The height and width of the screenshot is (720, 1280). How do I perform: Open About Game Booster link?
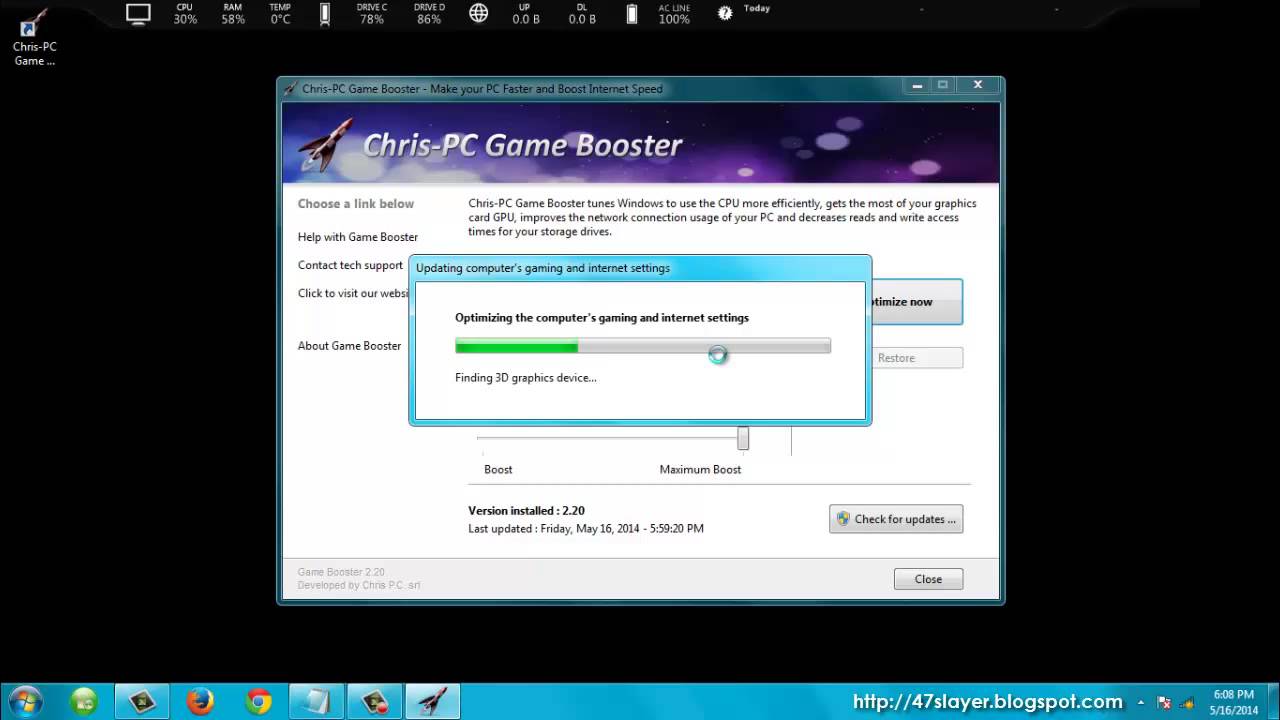pyautogui.click(x=349, y=346)
